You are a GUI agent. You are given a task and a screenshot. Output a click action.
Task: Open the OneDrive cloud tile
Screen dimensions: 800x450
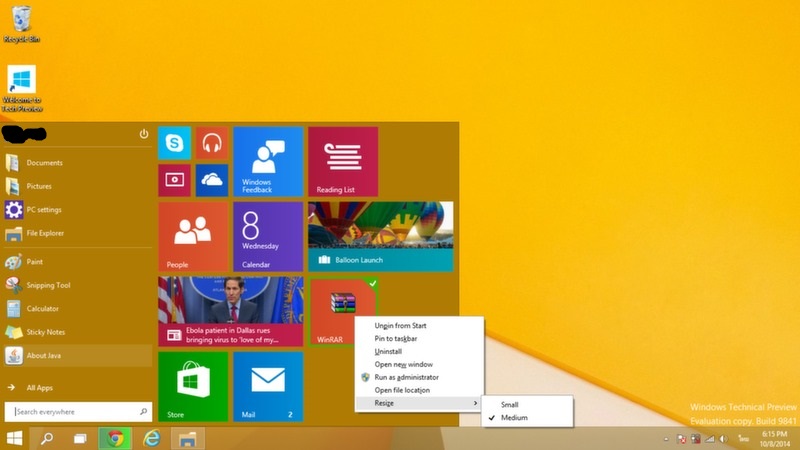coord(212,180)
